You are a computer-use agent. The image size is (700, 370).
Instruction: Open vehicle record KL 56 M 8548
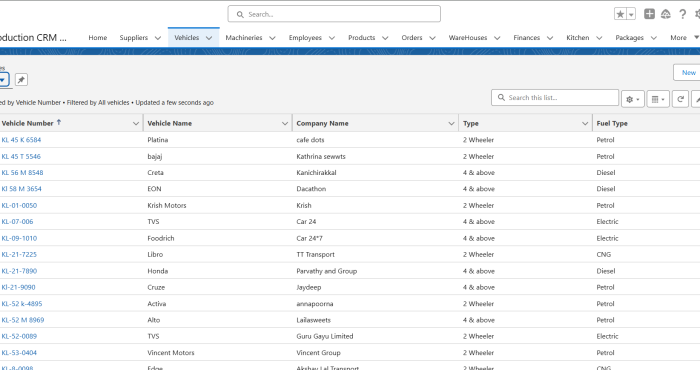(22, 172)
